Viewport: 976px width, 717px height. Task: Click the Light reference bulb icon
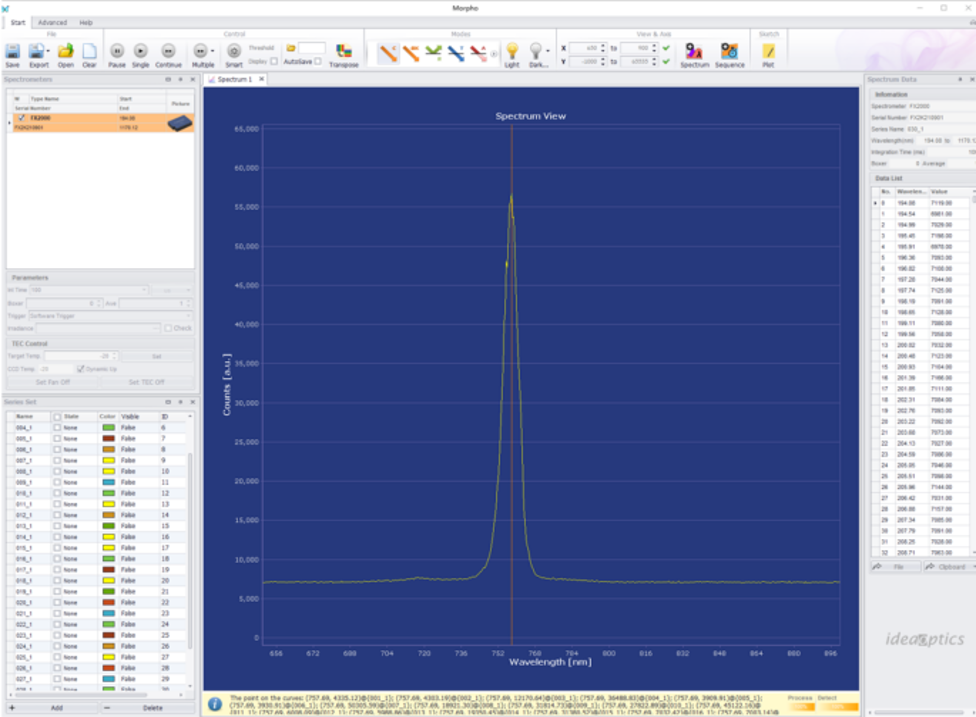[x=511, y=52]
